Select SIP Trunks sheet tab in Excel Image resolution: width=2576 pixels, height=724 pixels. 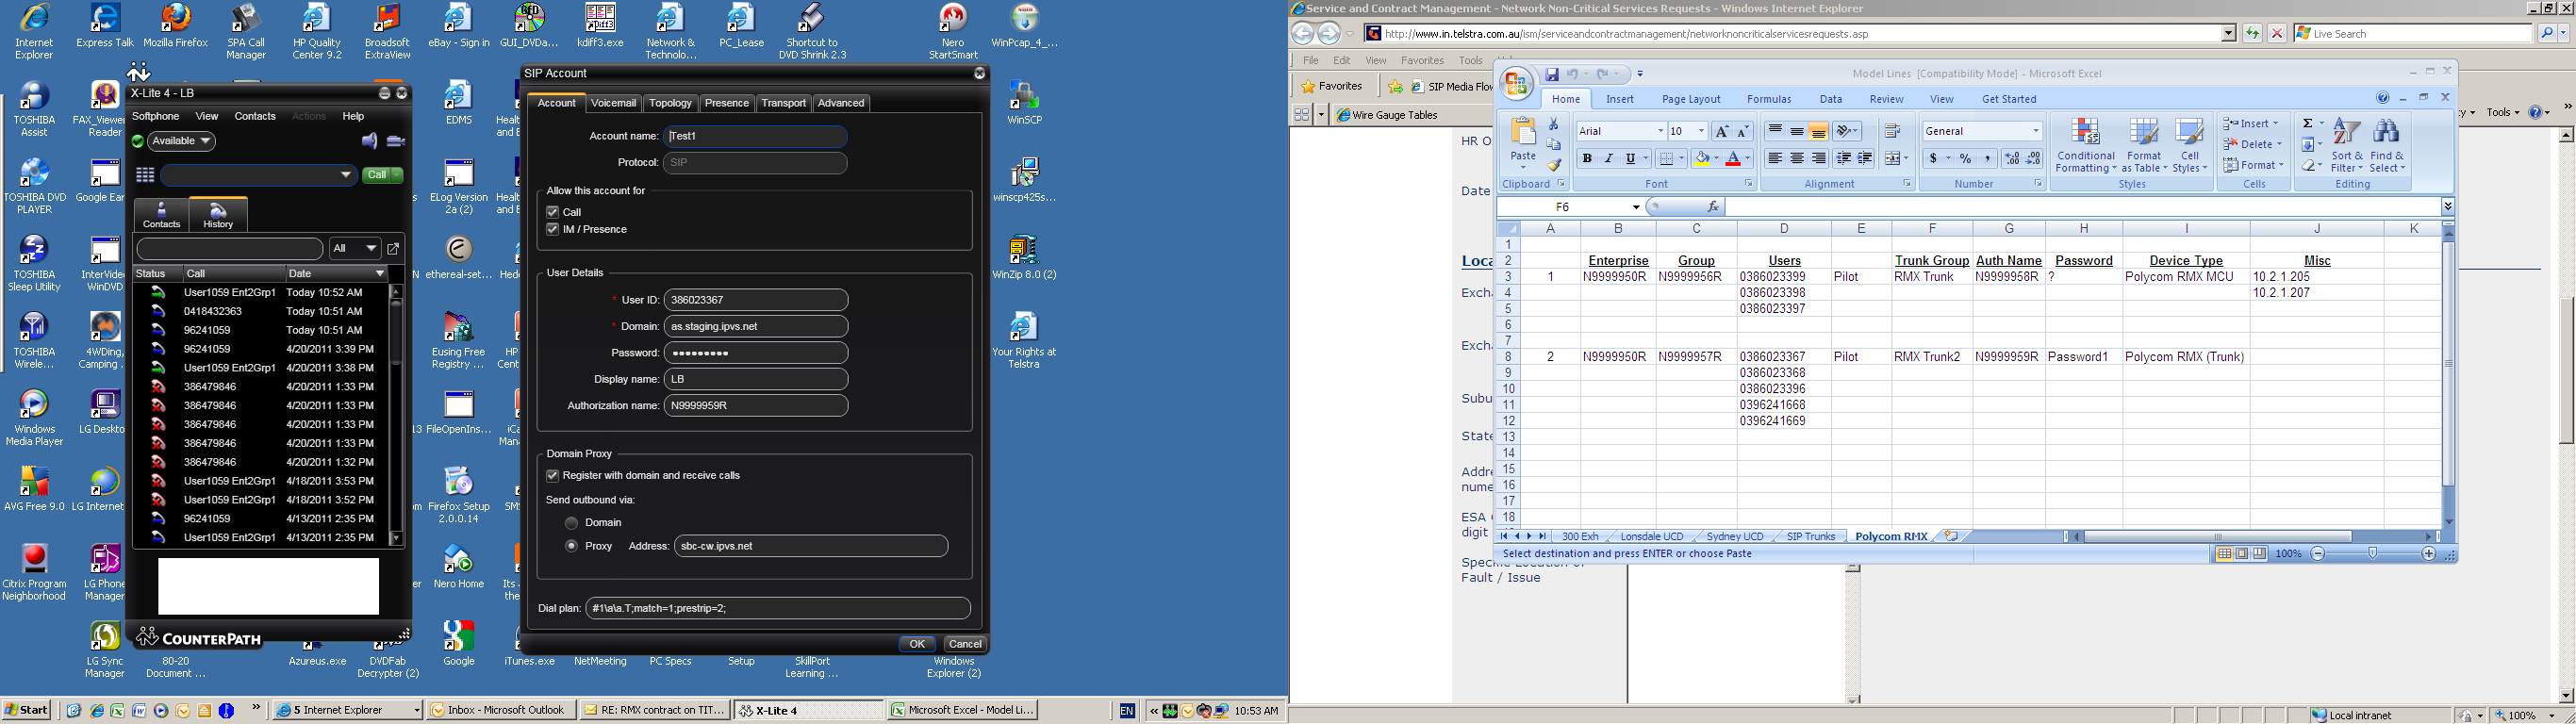[1811, 537]
